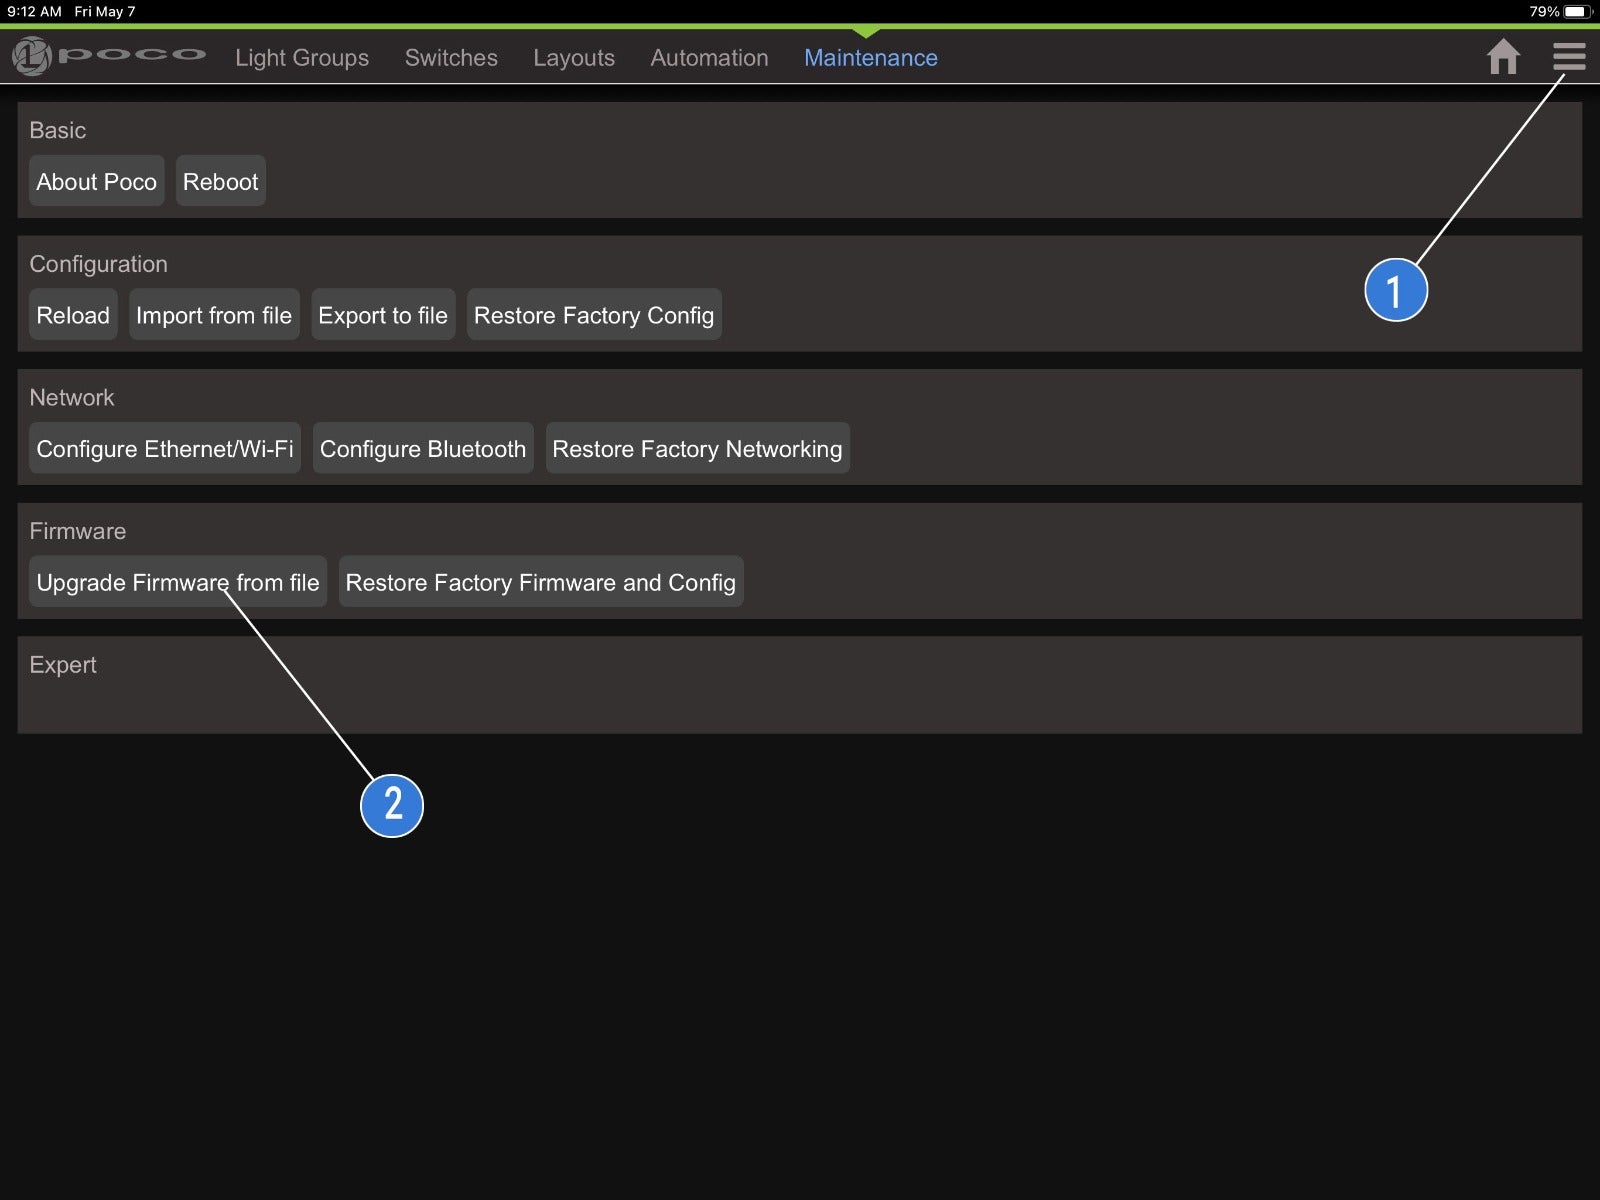The image size is (1600, 1200).
Task: Check the battery status icon
Action: tap(1577, 12)
